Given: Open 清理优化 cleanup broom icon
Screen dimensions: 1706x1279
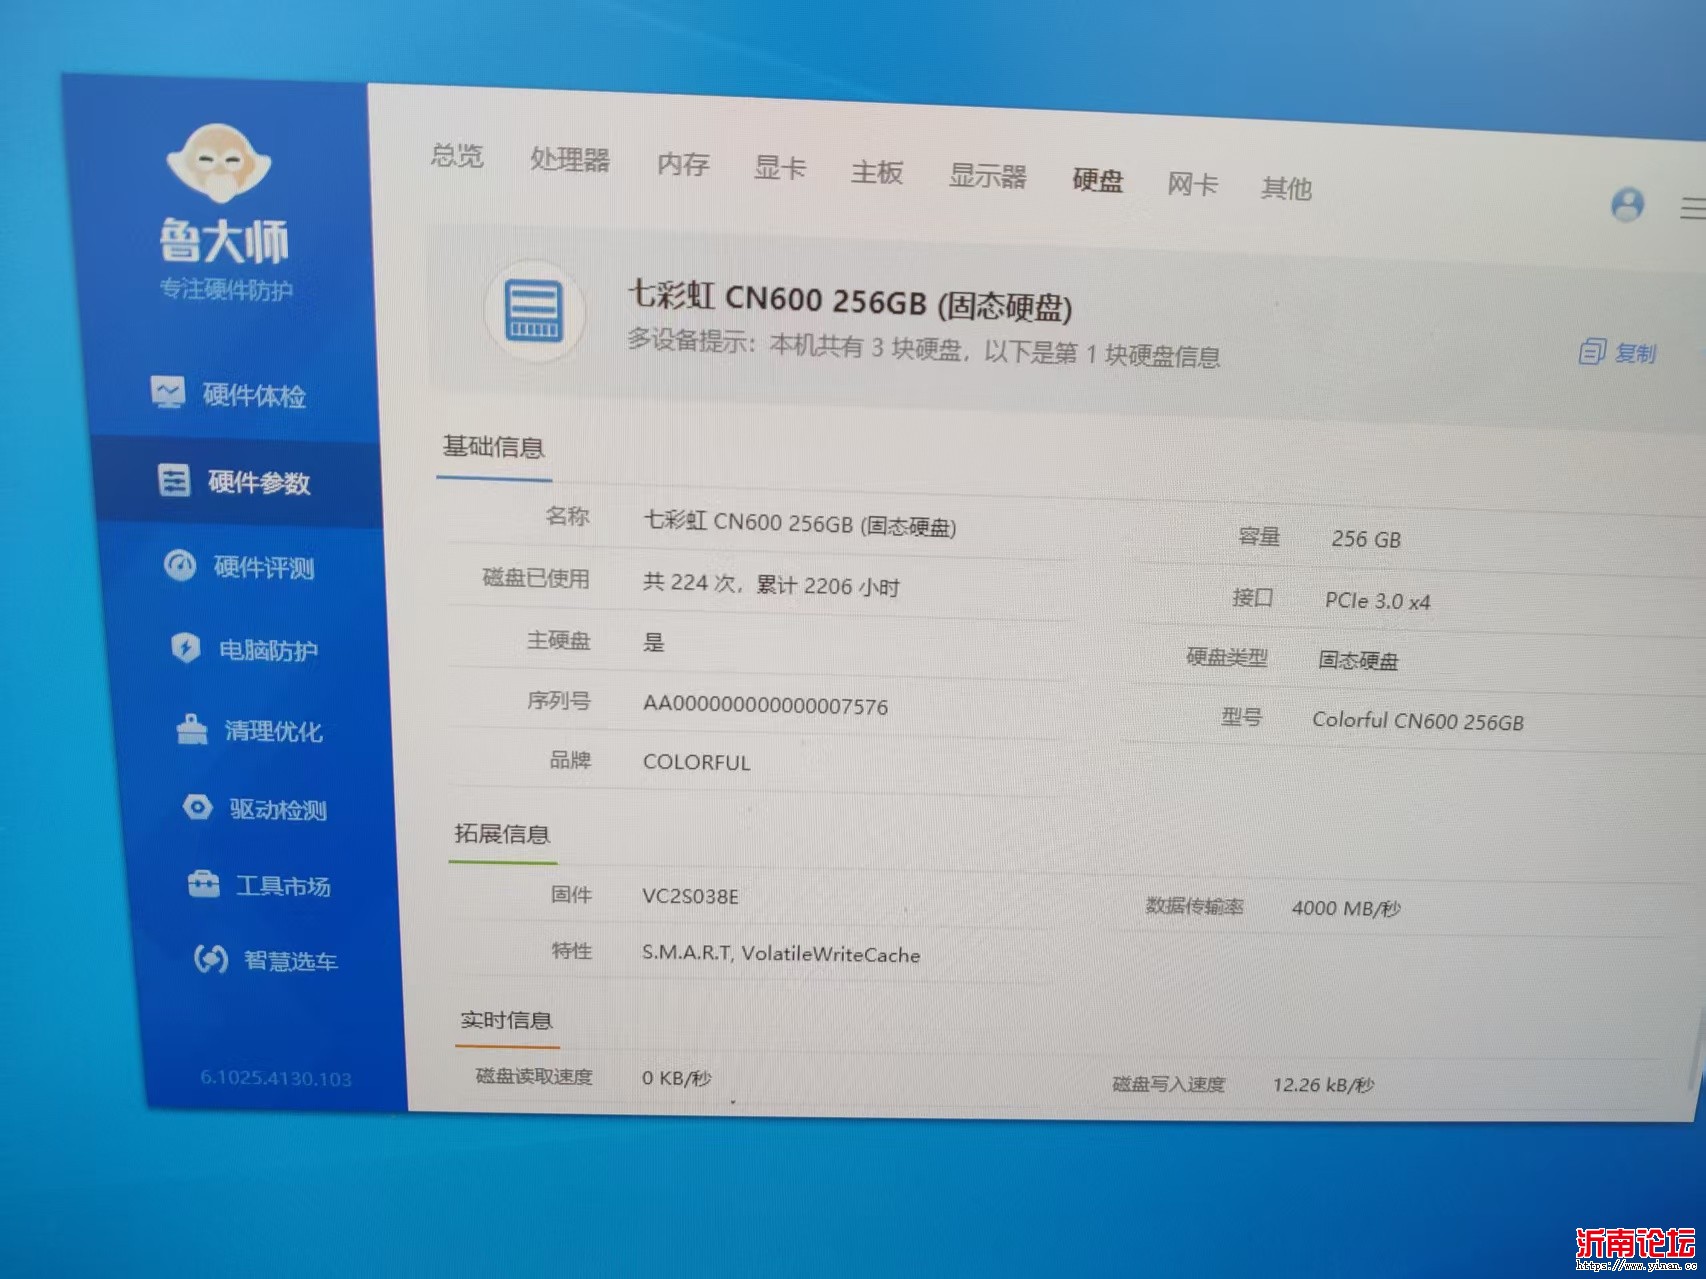Looking at the screenshot, I should click(x=192, y=729).
